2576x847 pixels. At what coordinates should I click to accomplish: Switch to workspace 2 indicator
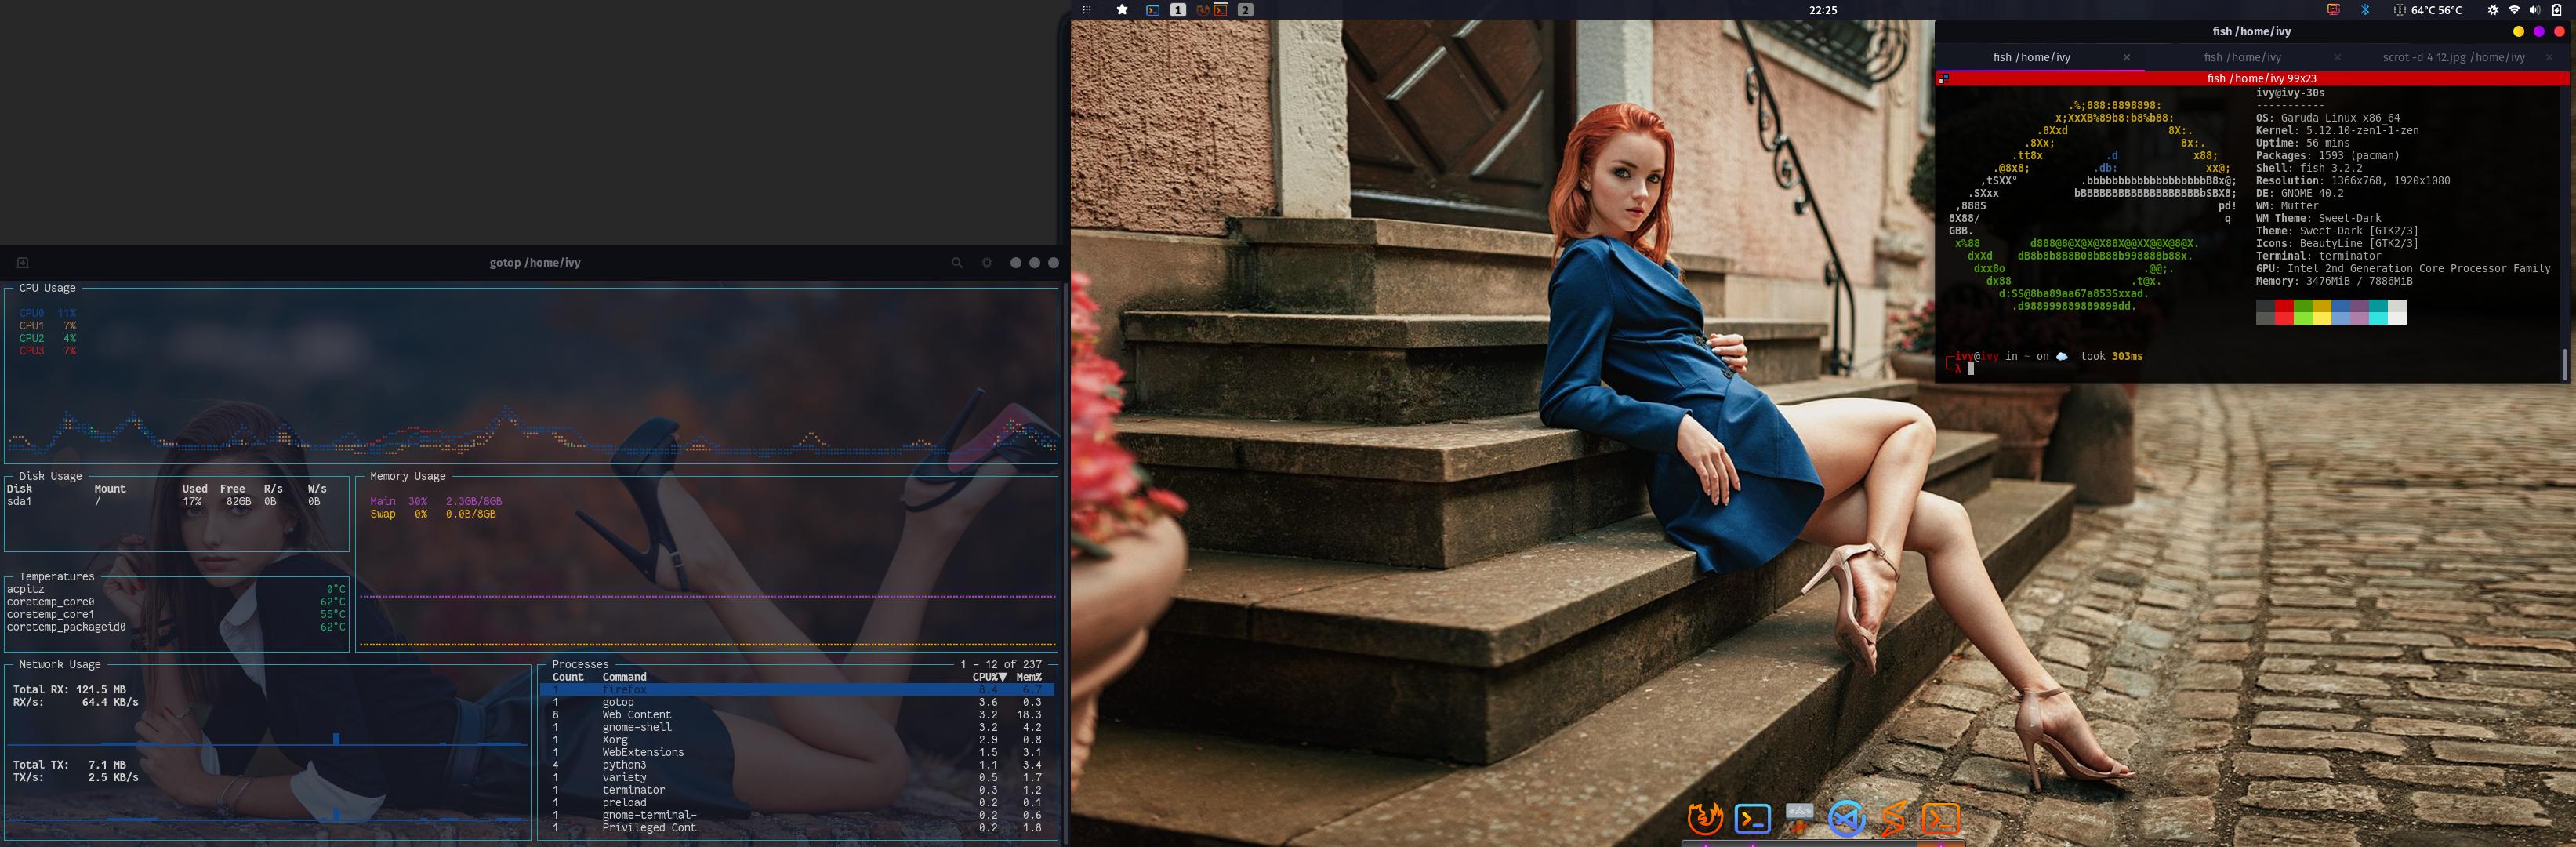coord(1245,10)
